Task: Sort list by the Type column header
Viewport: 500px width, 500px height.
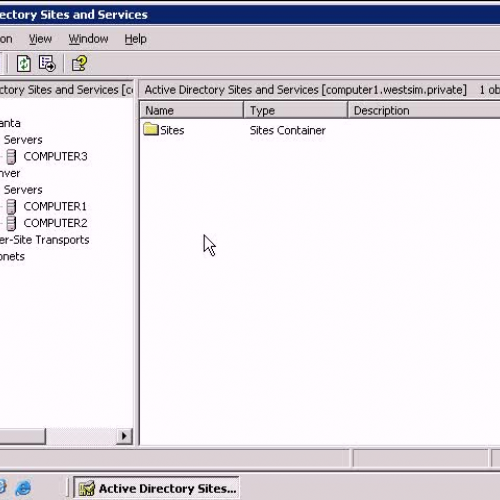Action: point(296,110)
